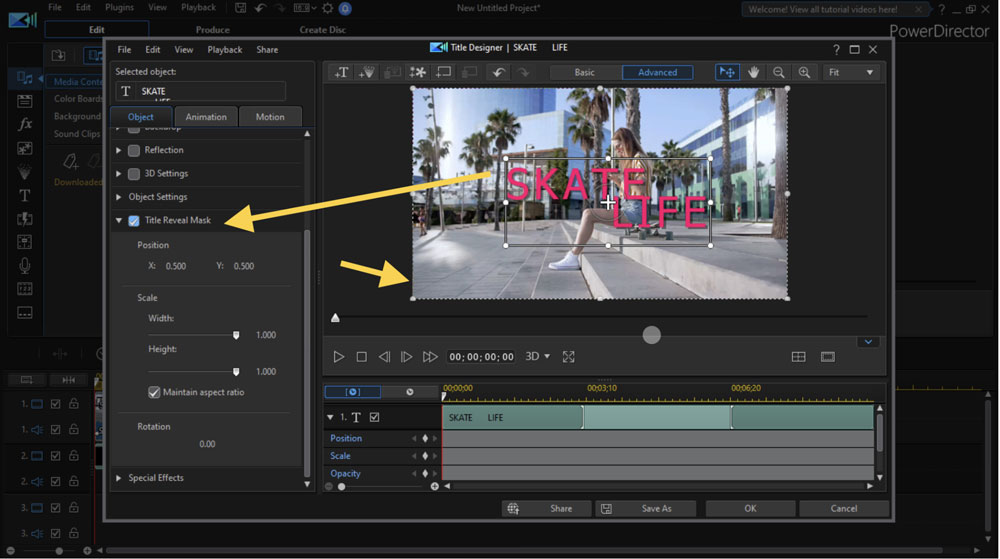1000x559 pixels.
Task: Open the Fit zoom dropdown
Action: click(851, 72)
